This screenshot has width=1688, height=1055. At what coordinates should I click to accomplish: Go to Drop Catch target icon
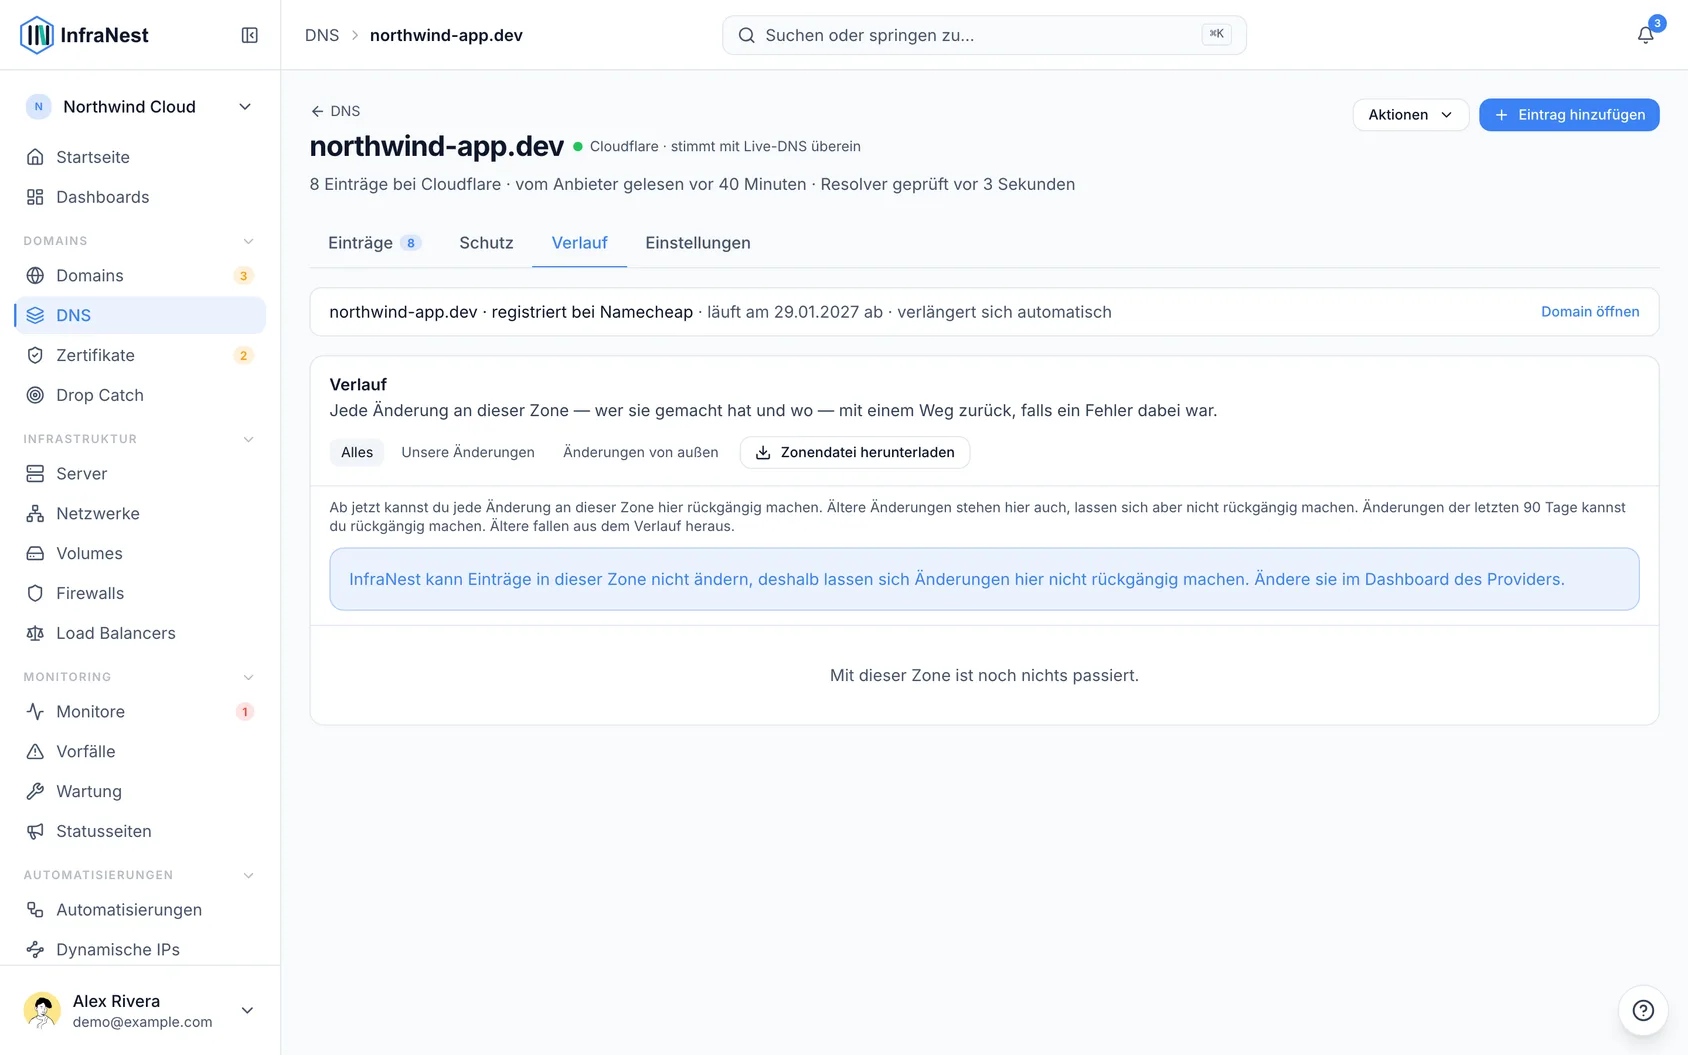[35, 395]
